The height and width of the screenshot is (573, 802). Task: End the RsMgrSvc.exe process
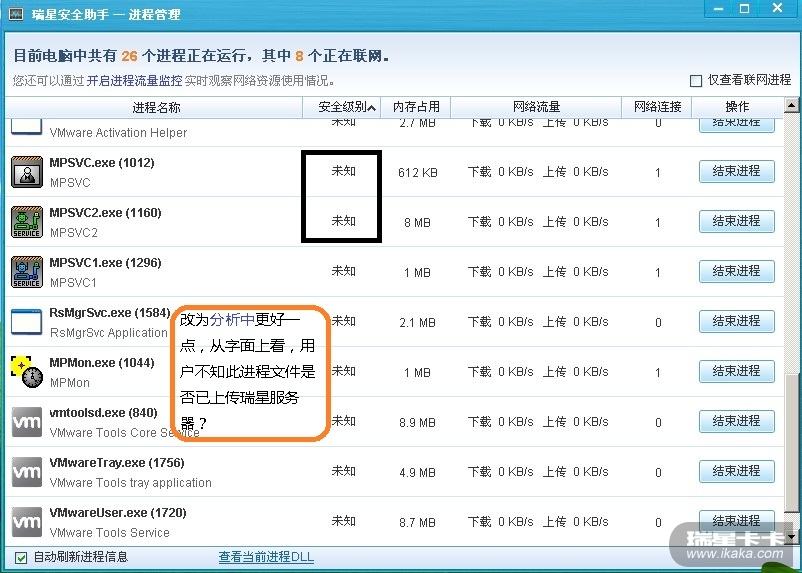click(737, 321)
